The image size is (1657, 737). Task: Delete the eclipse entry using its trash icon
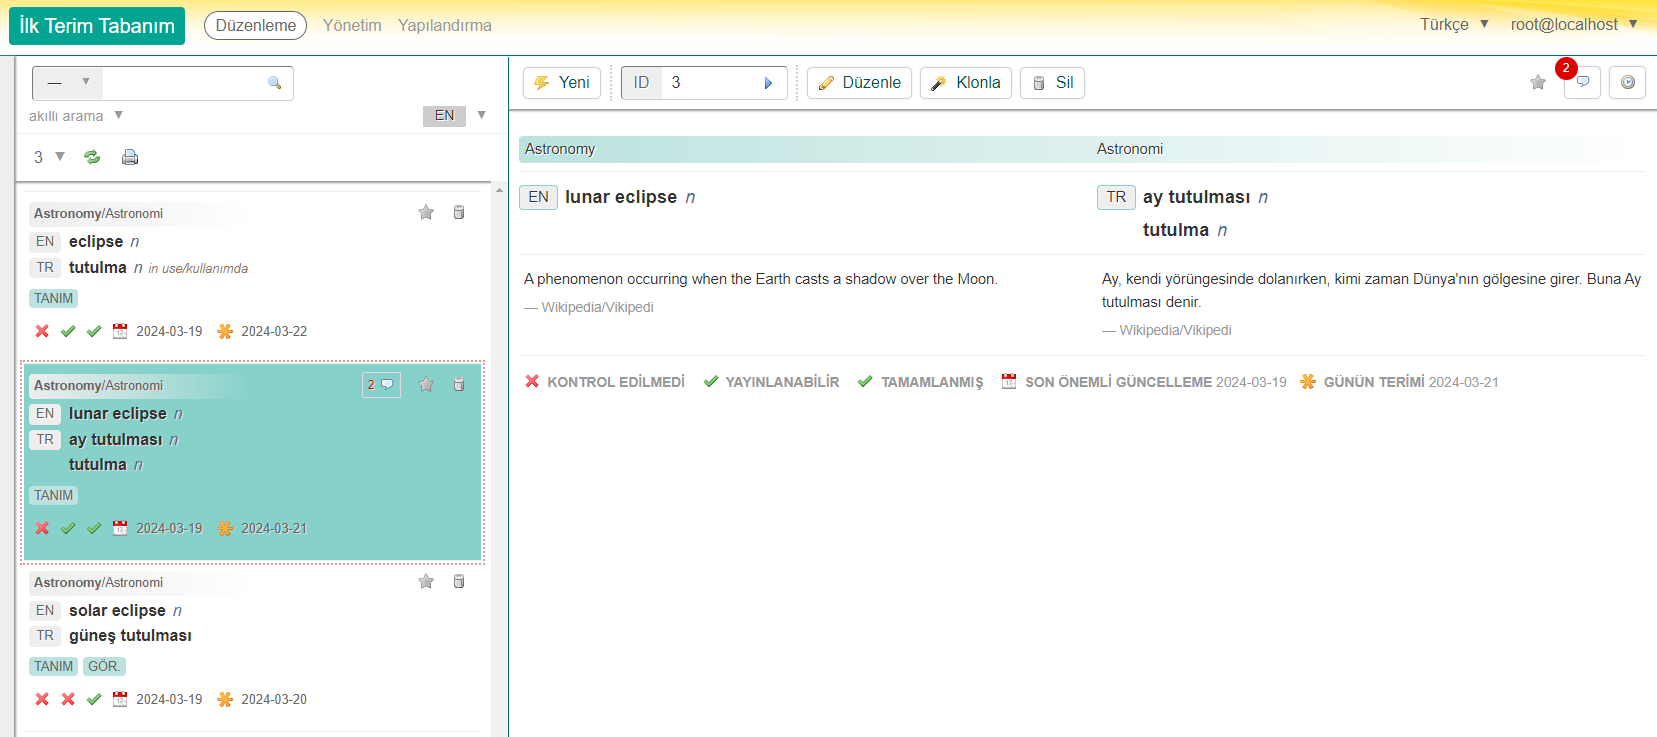pyautogui.click(x=459, y=212)
